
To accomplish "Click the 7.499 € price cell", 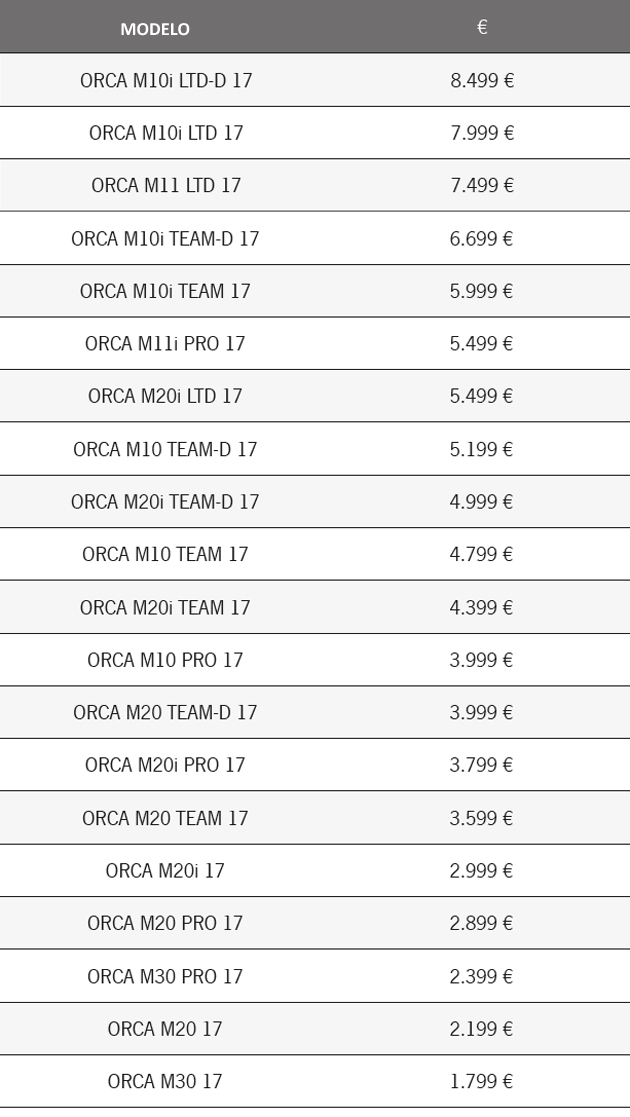I will pos(482,185).
